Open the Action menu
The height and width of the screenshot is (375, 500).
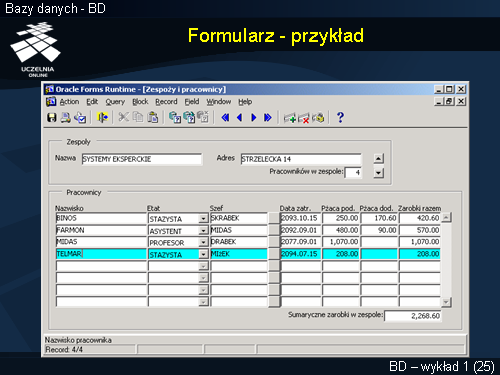pyautogui.click(x=69, y=101)
